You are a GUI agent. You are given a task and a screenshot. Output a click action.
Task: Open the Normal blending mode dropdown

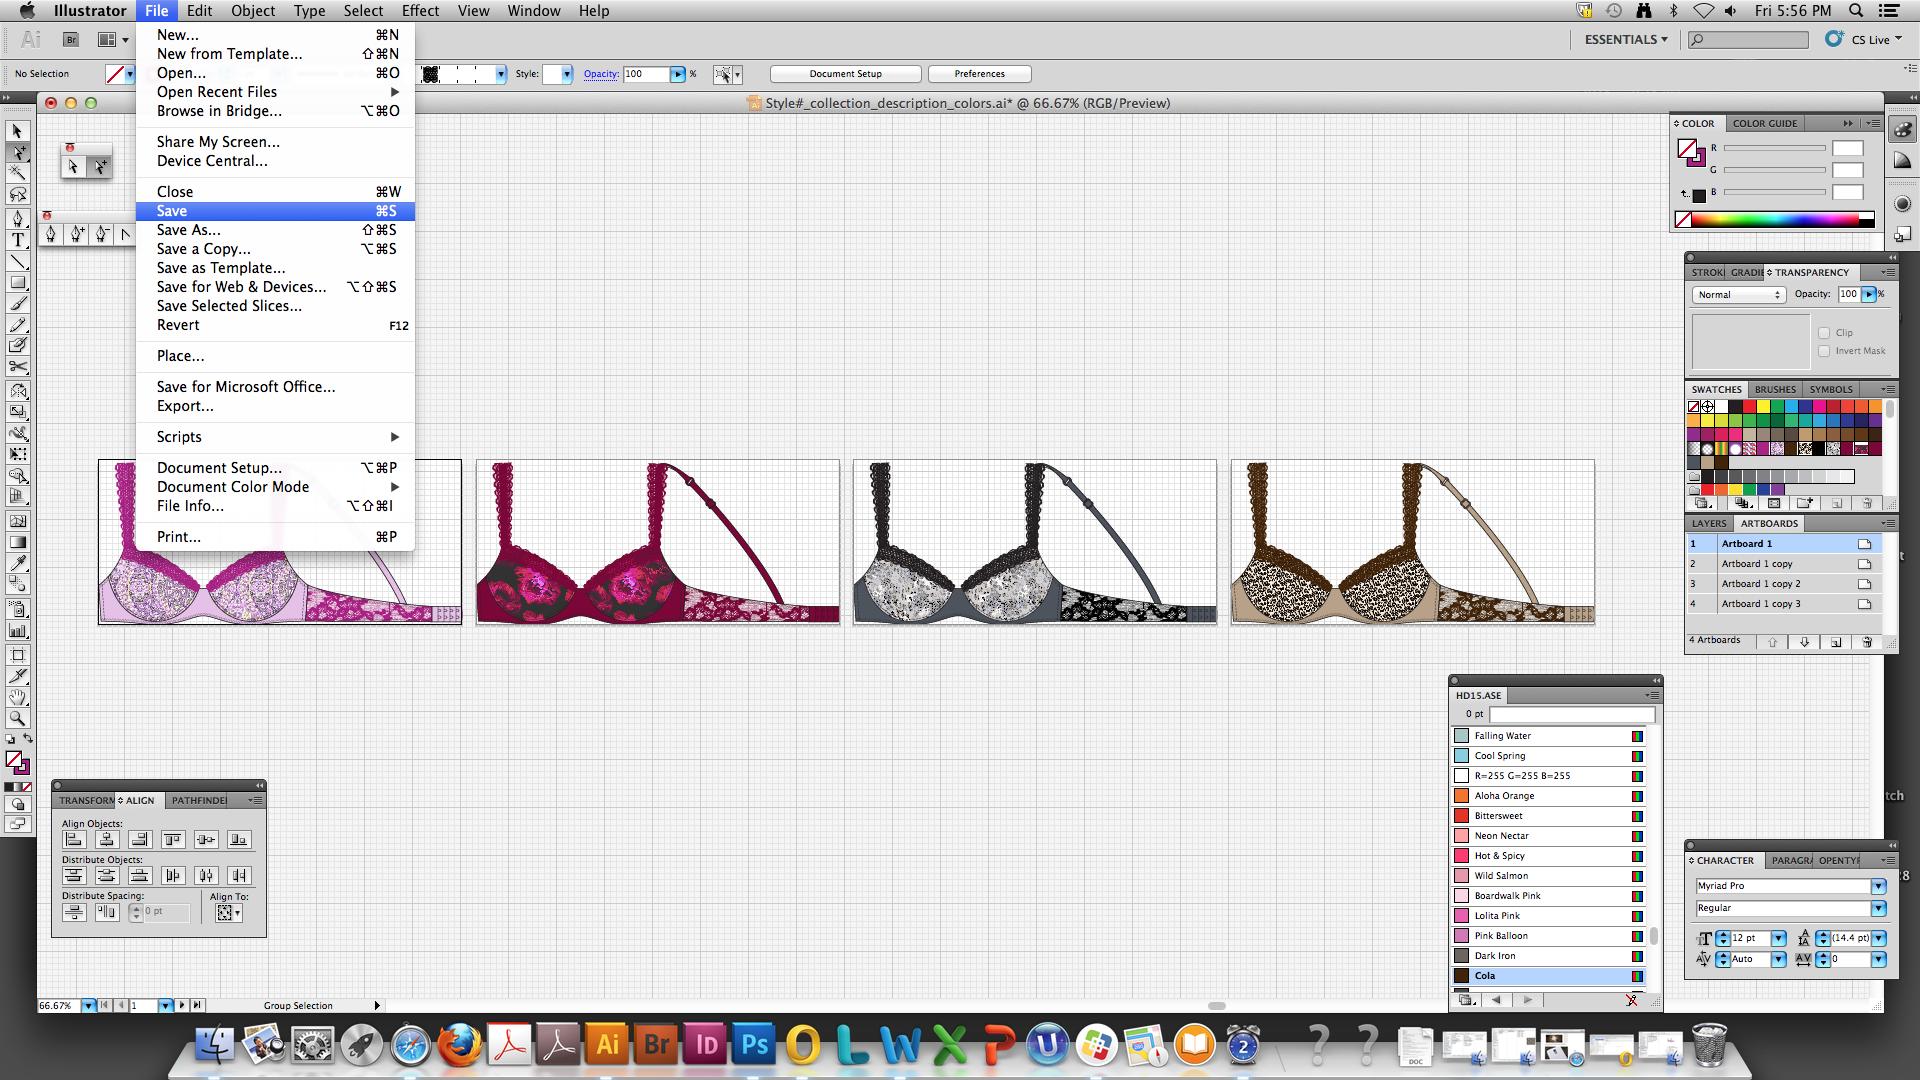coord(1738,294)
